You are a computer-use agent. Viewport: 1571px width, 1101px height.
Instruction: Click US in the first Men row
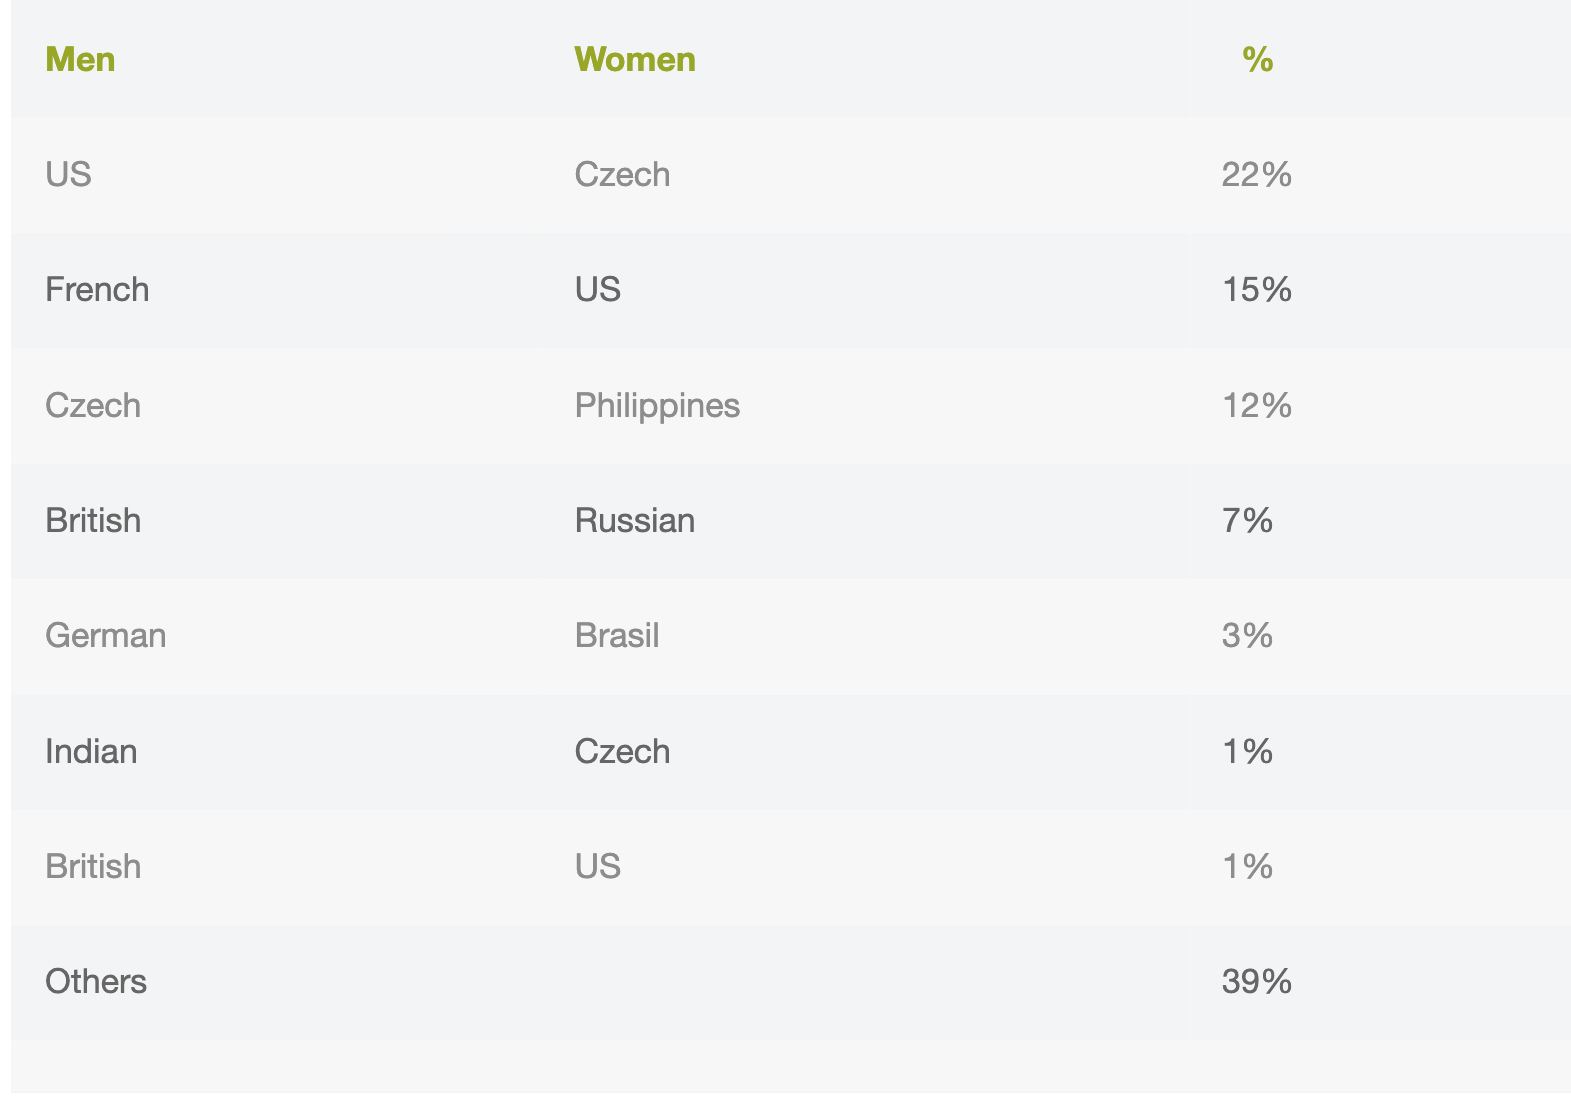[68, 175]
